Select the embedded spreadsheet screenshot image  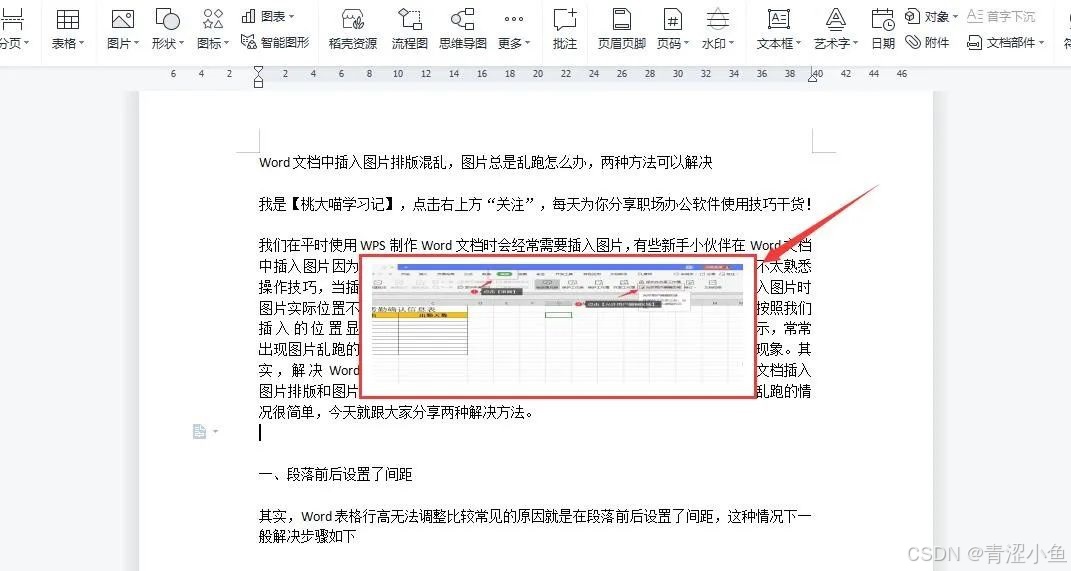558,326
